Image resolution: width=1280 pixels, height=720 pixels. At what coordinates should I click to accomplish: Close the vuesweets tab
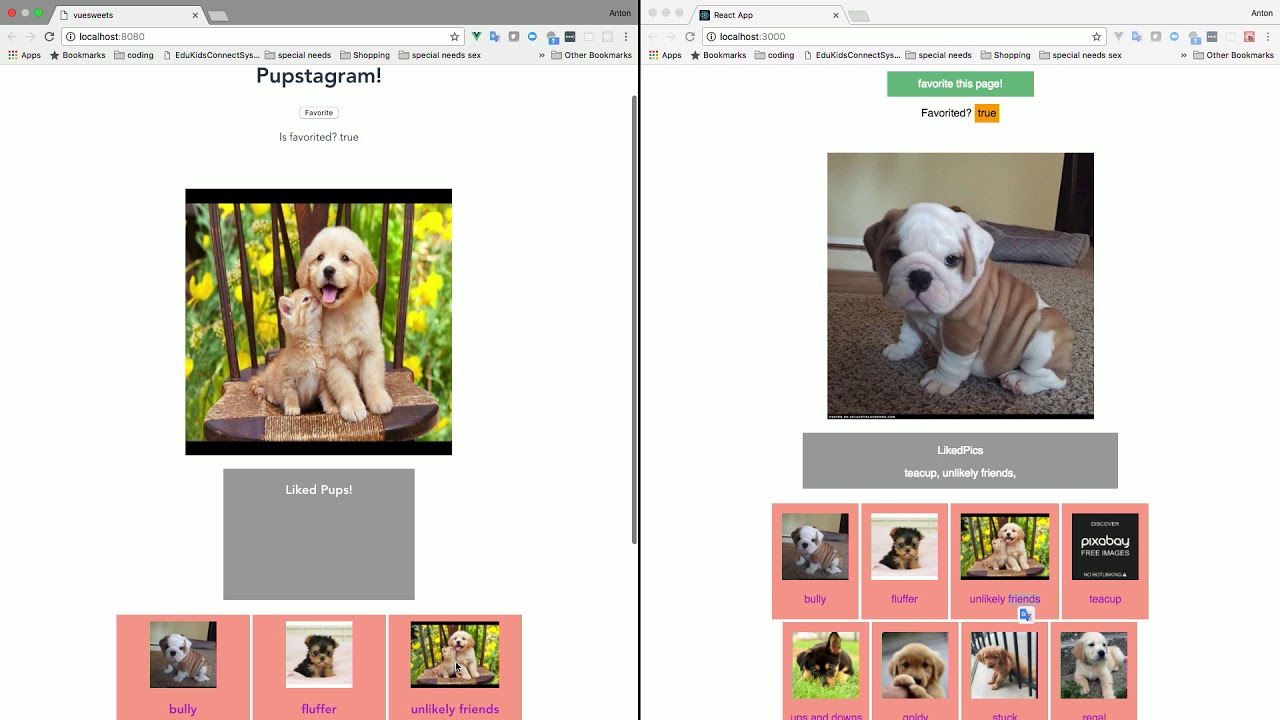click(x=195, y=15)
